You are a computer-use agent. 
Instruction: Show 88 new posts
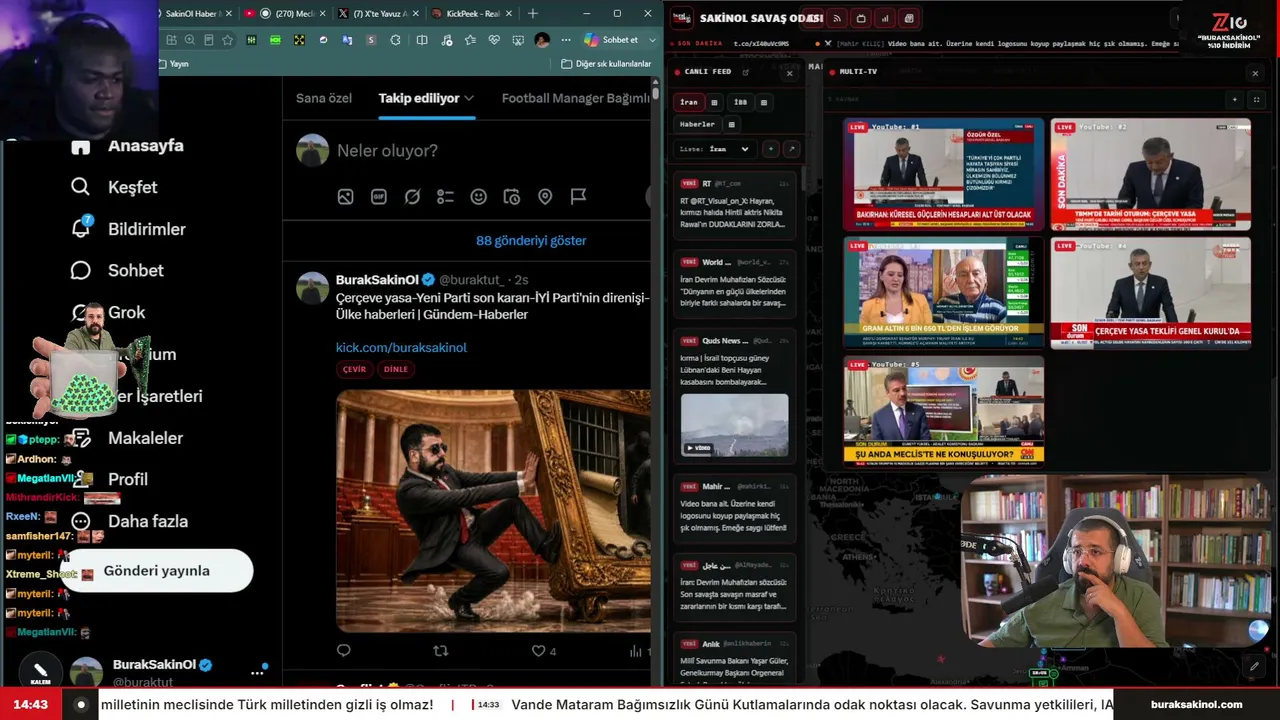[531, 241]
